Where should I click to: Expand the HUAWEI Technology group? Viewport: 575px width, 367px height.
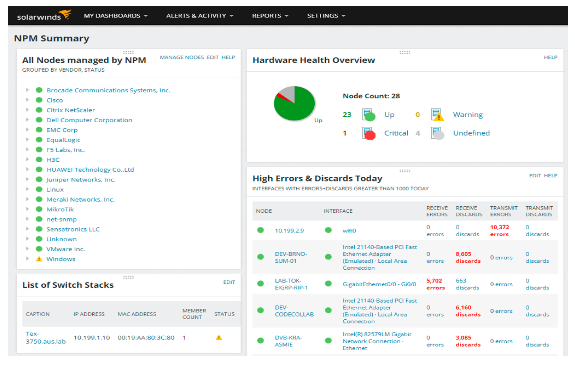click(27, 169)
